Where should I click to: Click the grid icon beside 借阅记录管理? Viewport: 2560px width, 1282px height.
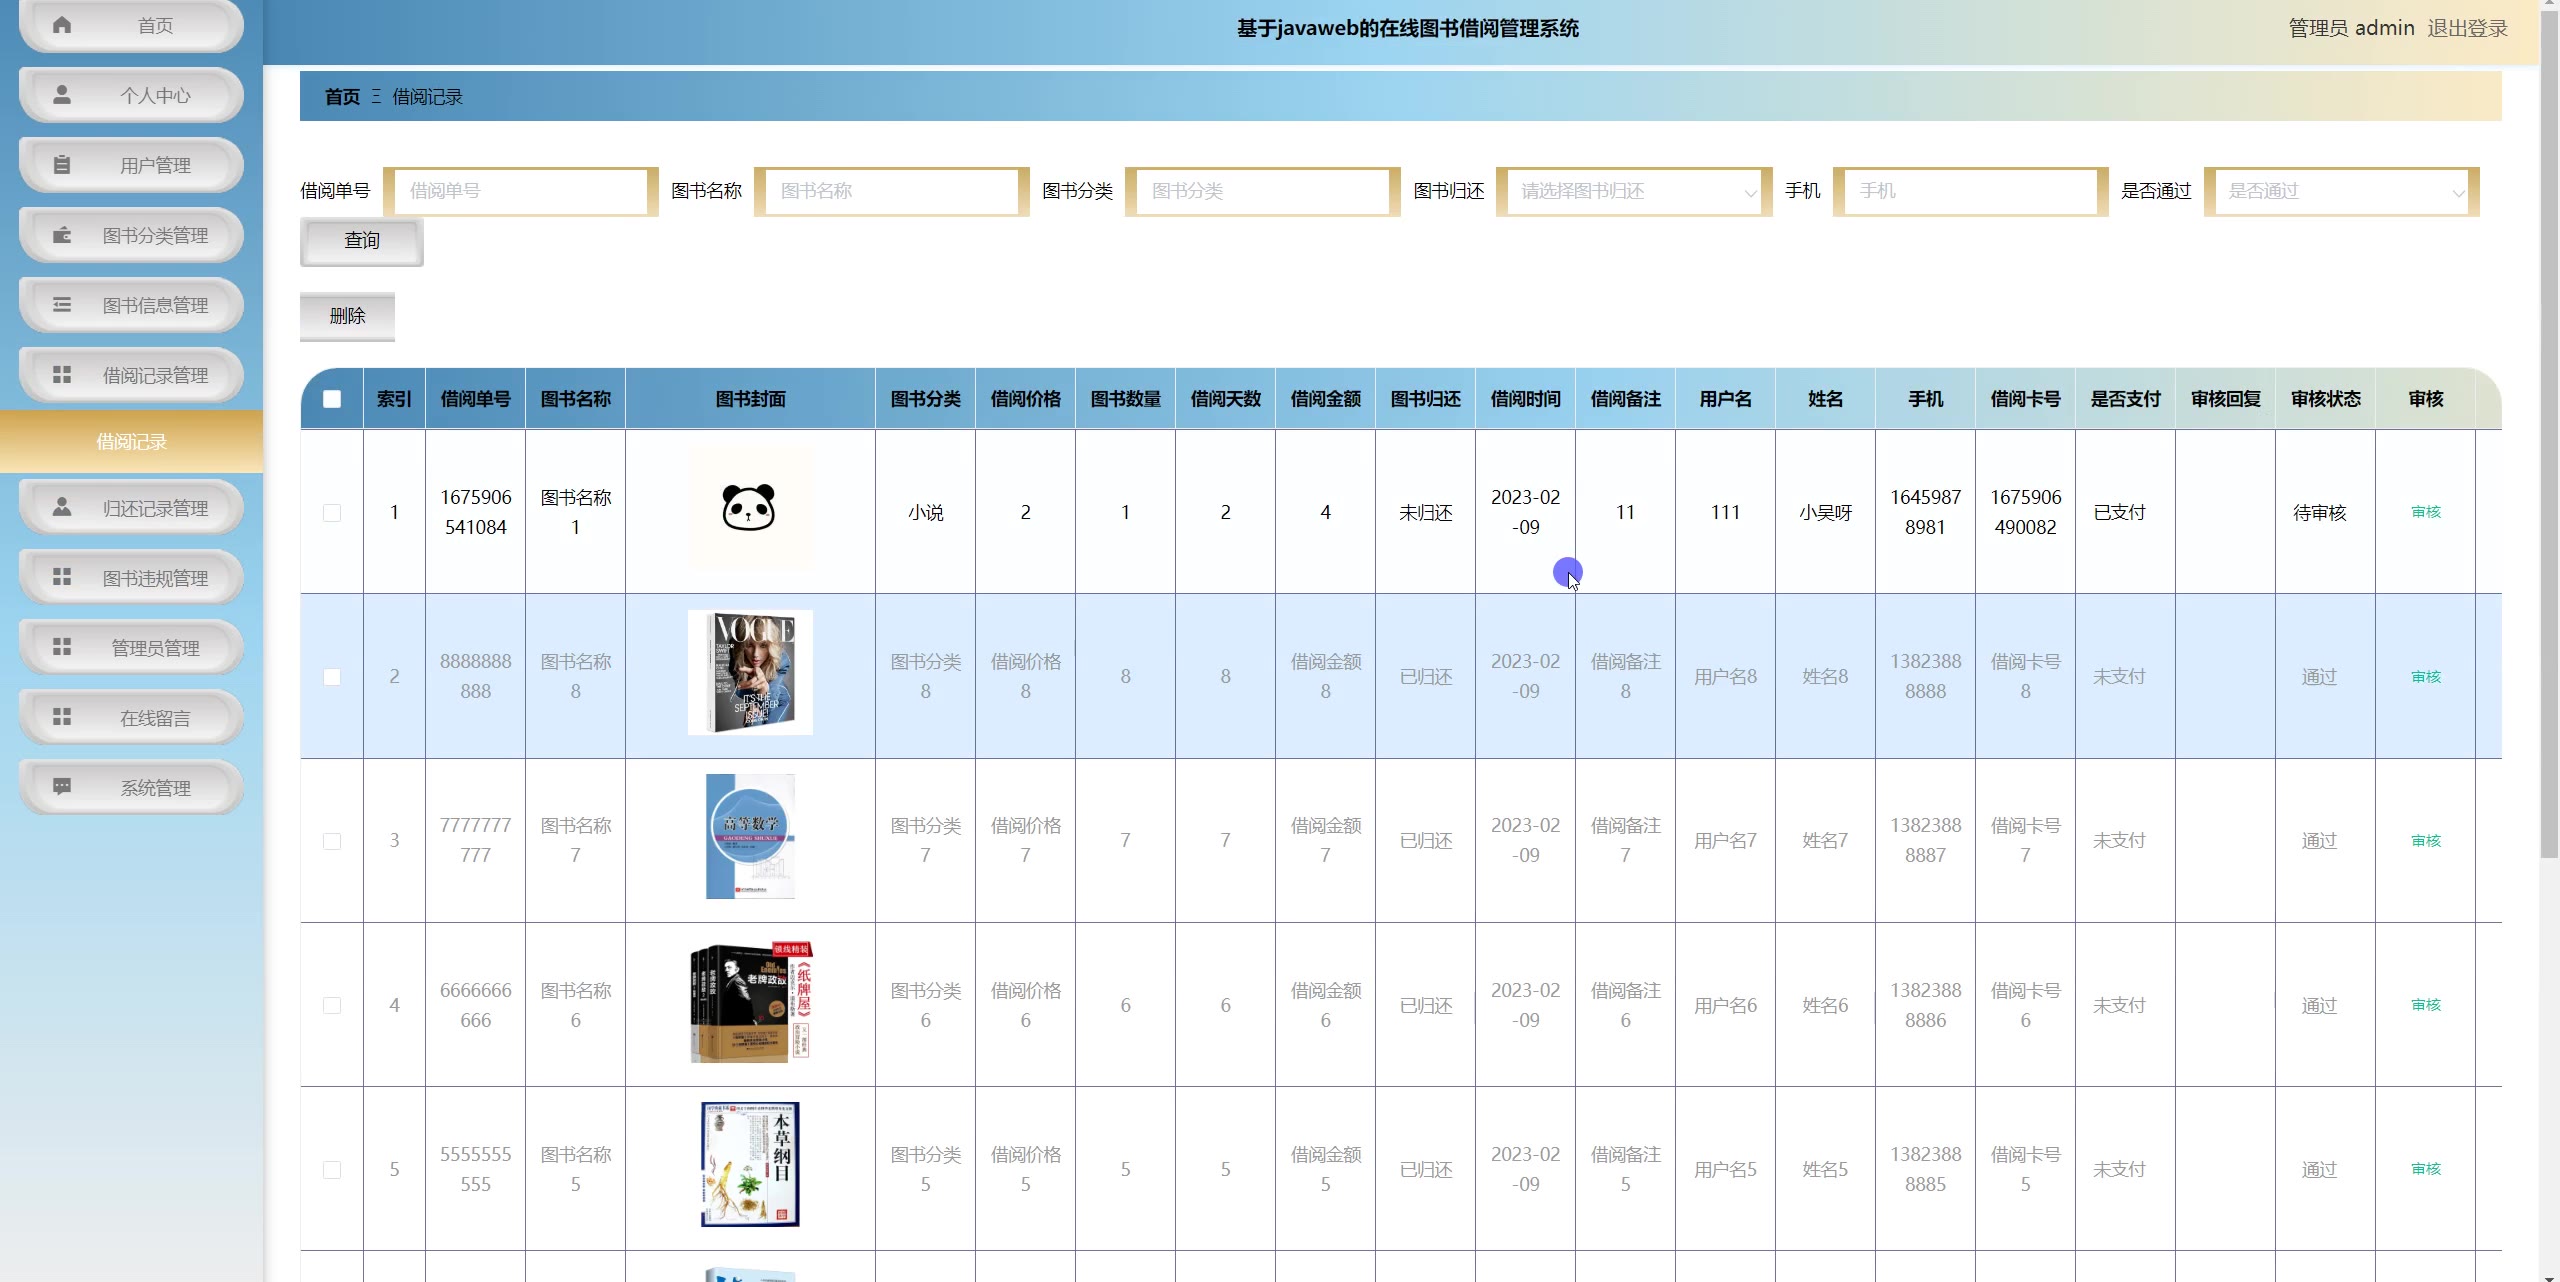pyautogui.click(x=62, y=375)
